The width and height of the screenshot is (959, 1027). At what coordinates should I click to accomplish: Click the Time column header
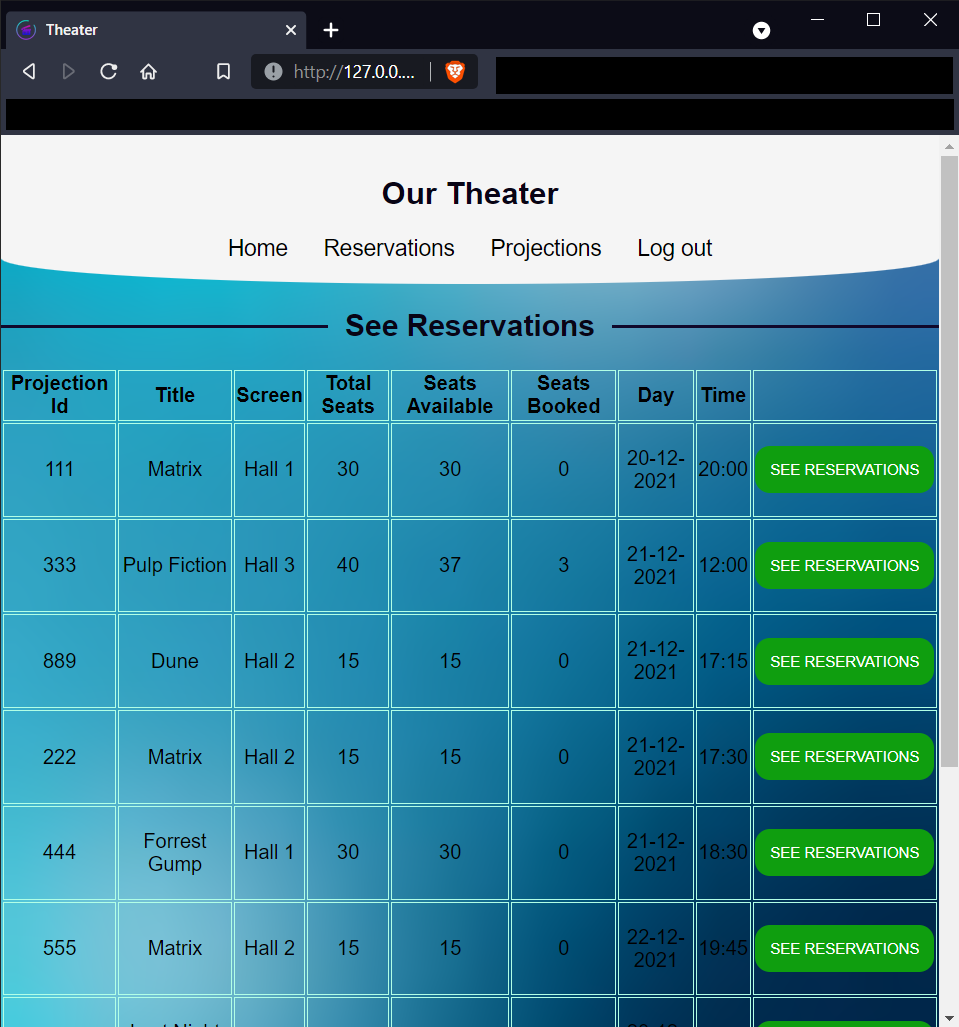pyautogui.click(x=723, y=395)
